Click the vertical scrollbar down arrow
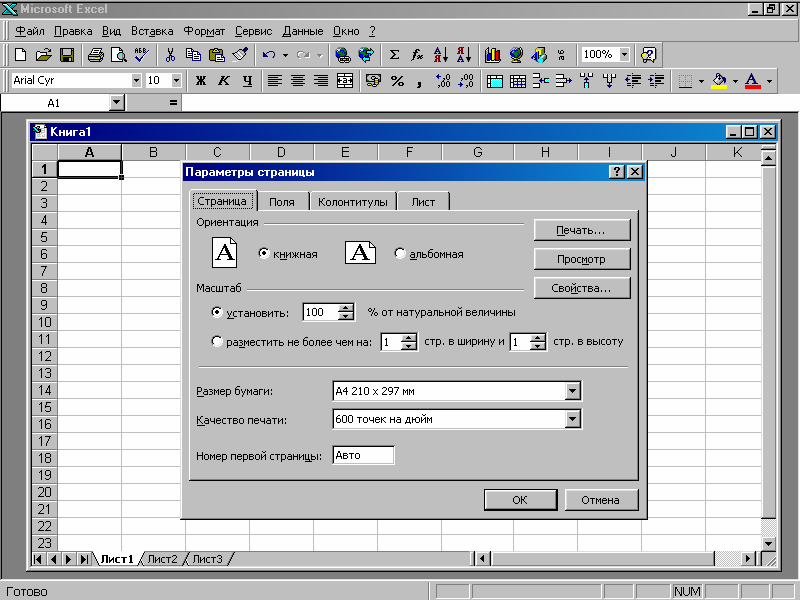Image resolution: width=800 pixels, height=600 pixels. [x=768, y=544]
